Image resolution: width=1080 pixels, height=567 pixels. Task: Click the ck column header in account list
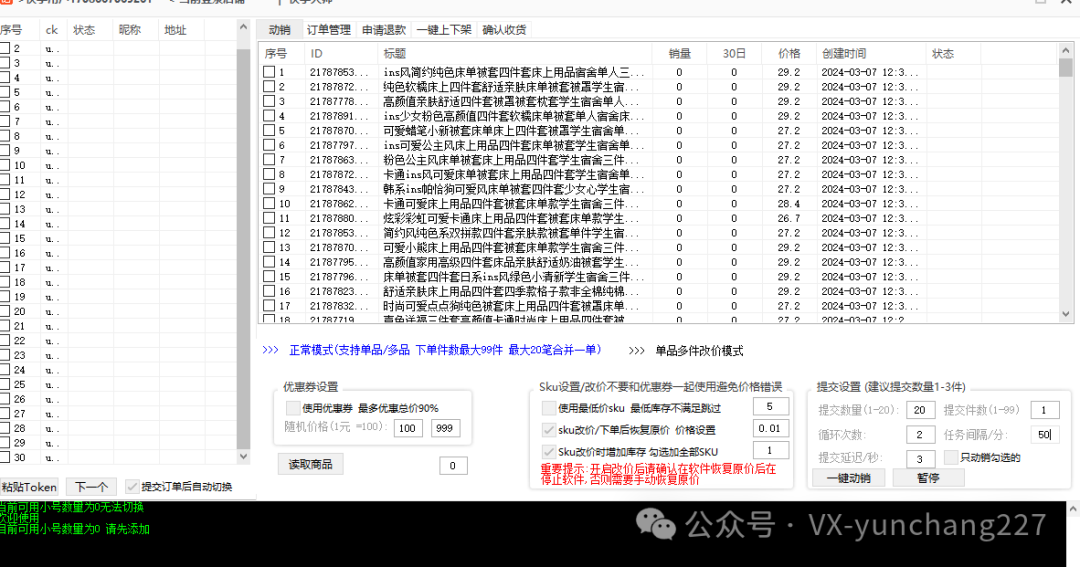point(52,30)
